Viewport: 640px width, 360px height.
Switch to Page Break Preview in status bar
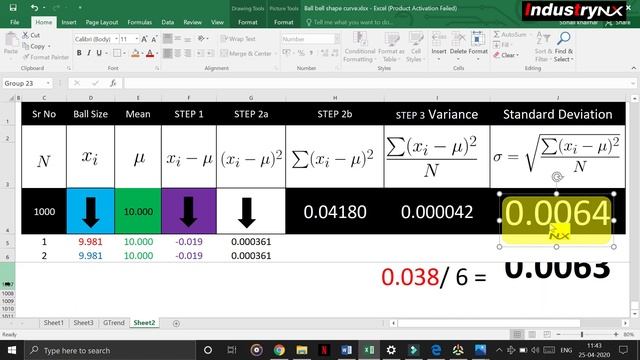(x=547, y=334)
